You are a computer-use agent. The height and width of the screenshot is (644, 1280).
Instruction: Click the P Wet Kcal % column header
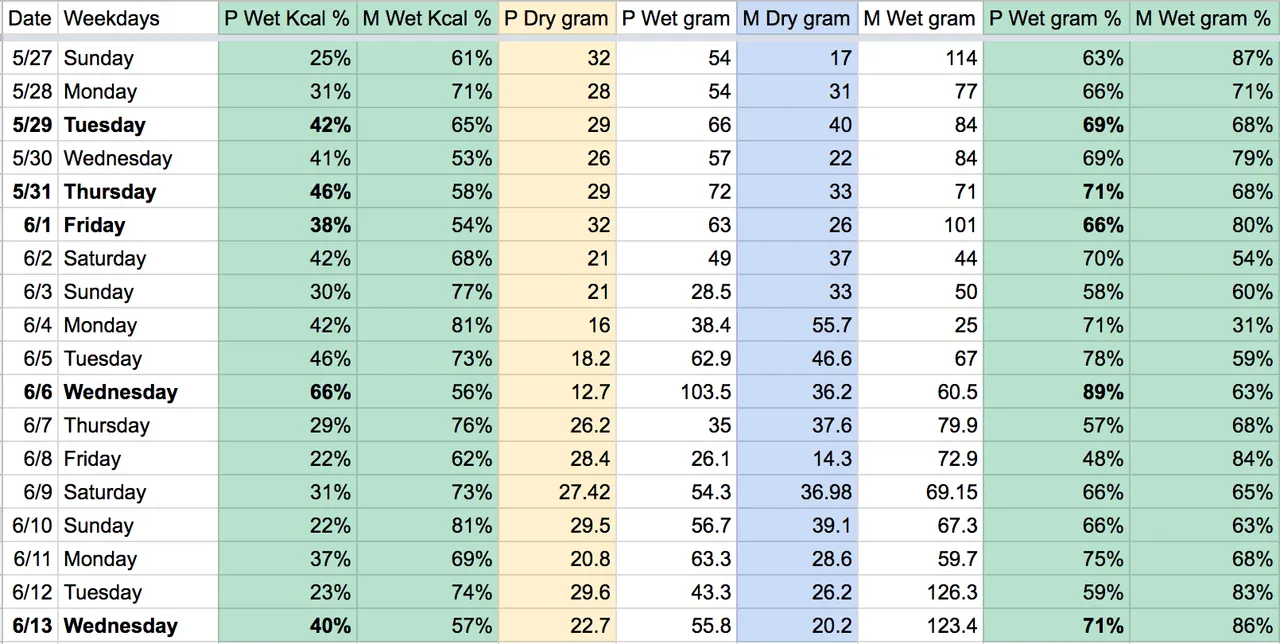287,18
